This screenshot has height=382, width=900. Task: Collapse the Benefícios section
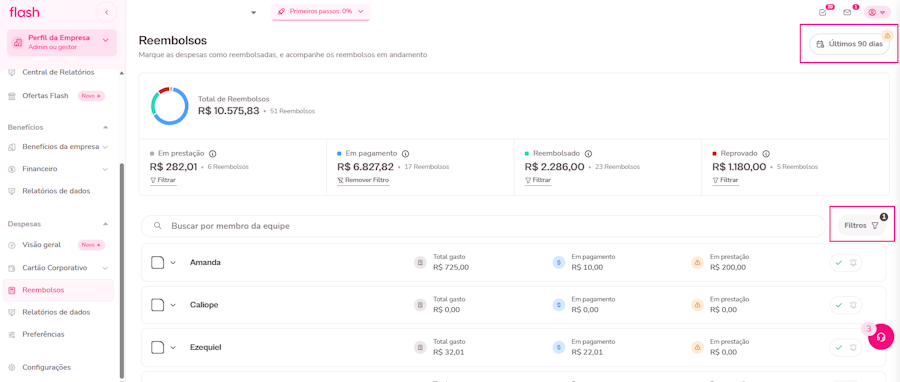105,127
